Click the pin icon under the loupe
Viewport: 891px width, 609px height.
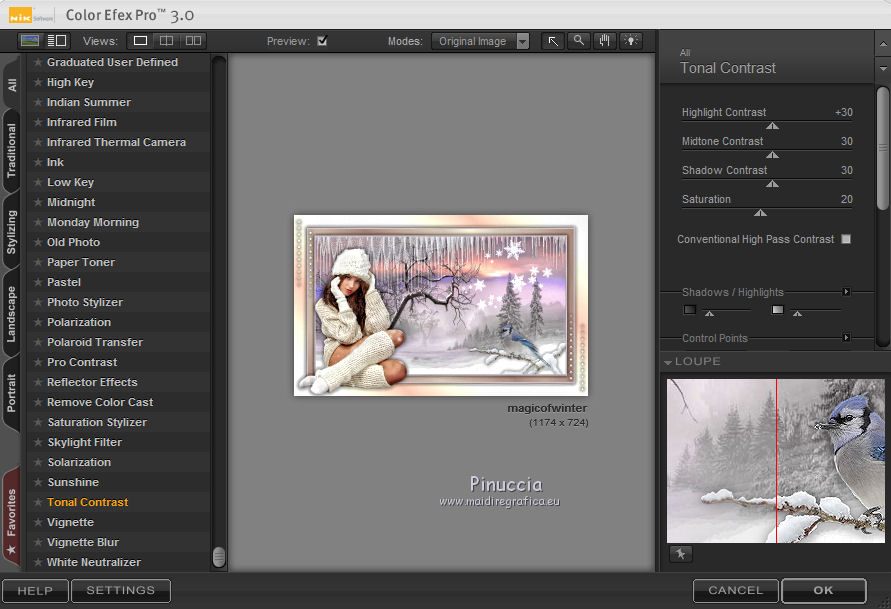click(681, 554)
